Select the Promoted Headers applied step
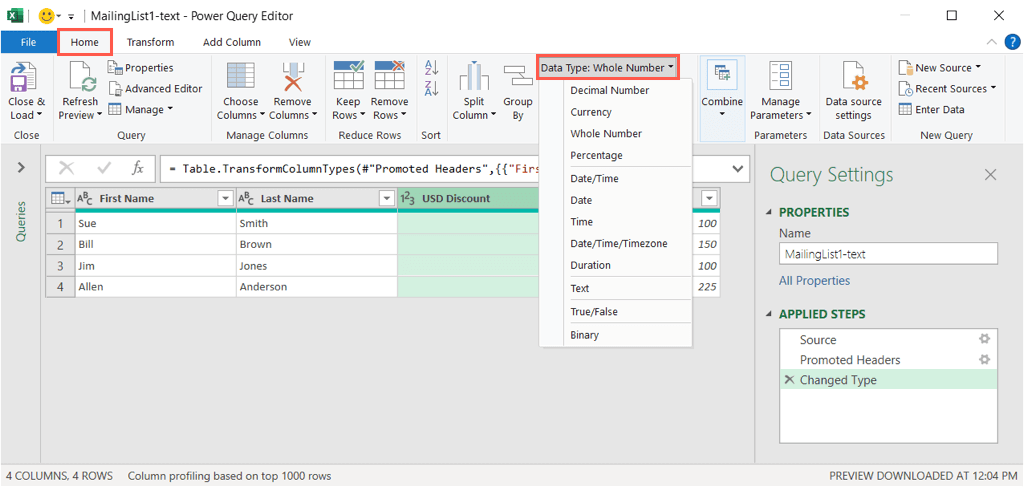 [888, 360]
